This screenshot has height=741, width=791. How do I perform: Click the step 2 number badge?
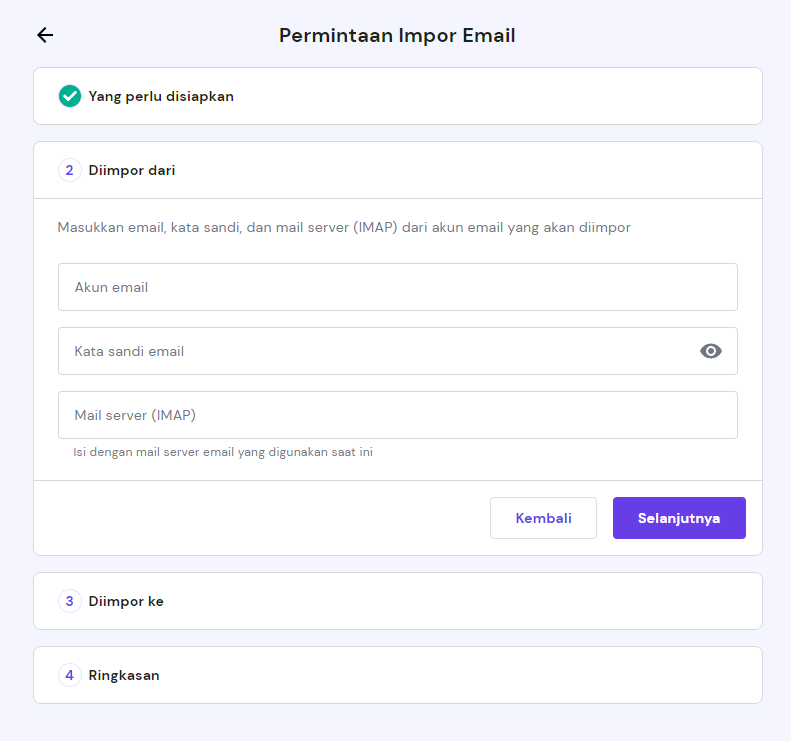[70, 170]
